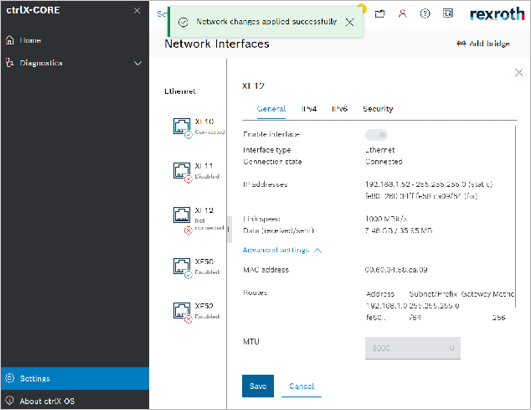The image size is (531, 410).
Task: Select the XF11 disabled port icon
Action: pos(182,171)
